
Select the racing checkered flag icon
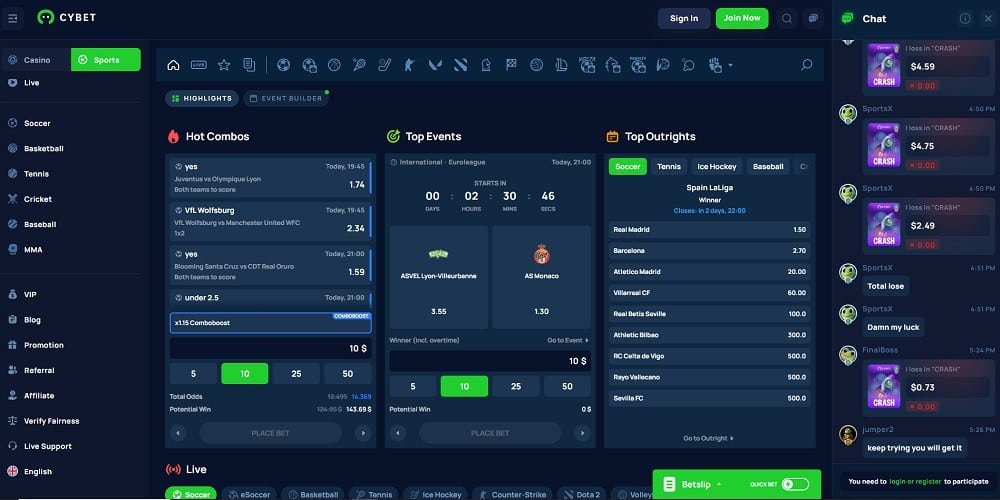511,65
